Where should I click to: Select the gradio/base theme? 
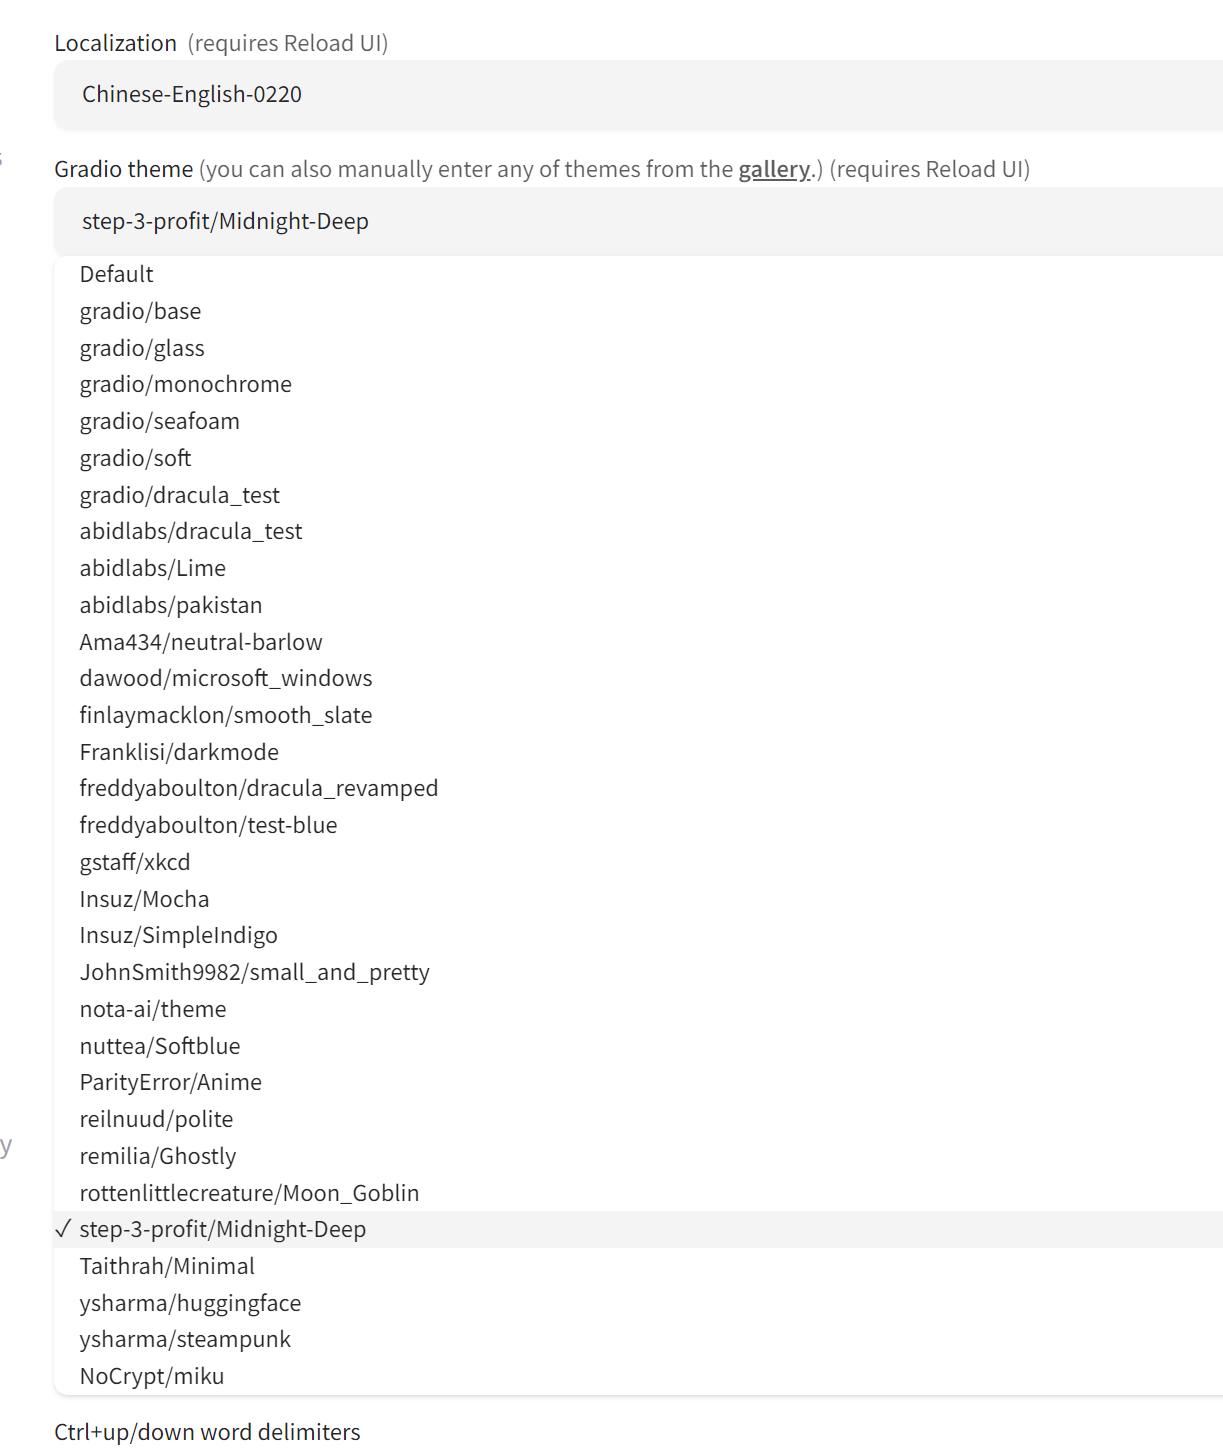141,311
